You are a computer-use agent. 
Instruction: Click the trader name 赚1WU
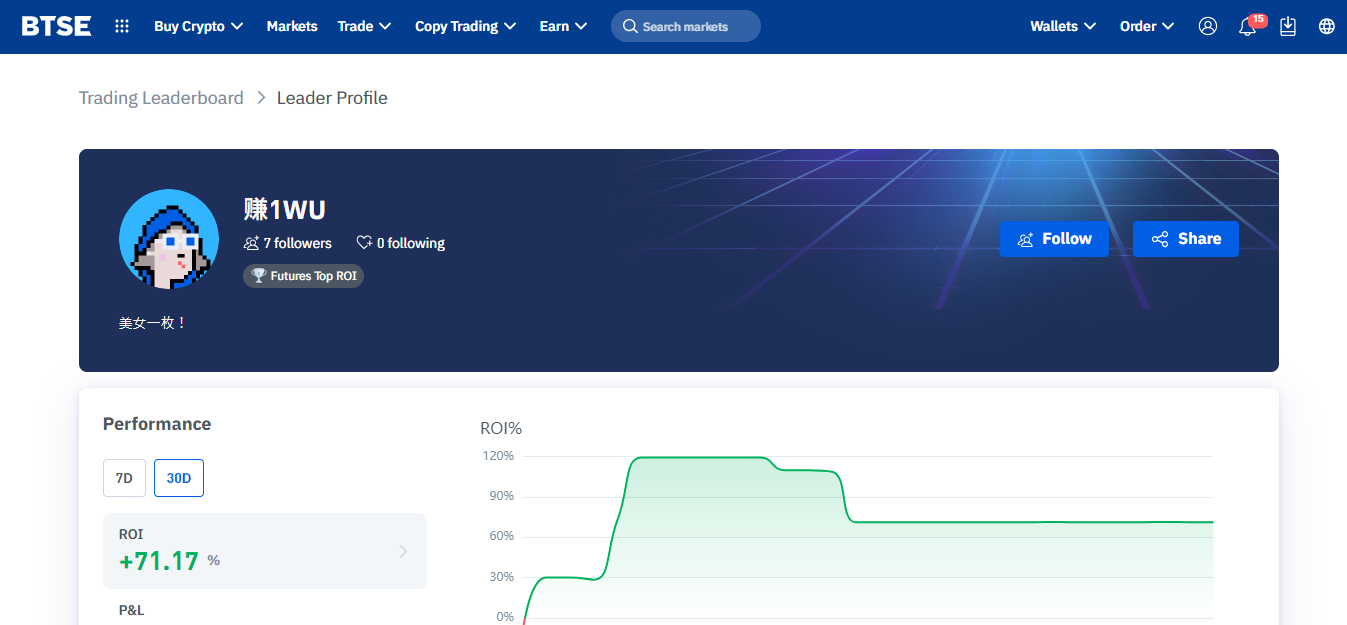tap(285, 210)
